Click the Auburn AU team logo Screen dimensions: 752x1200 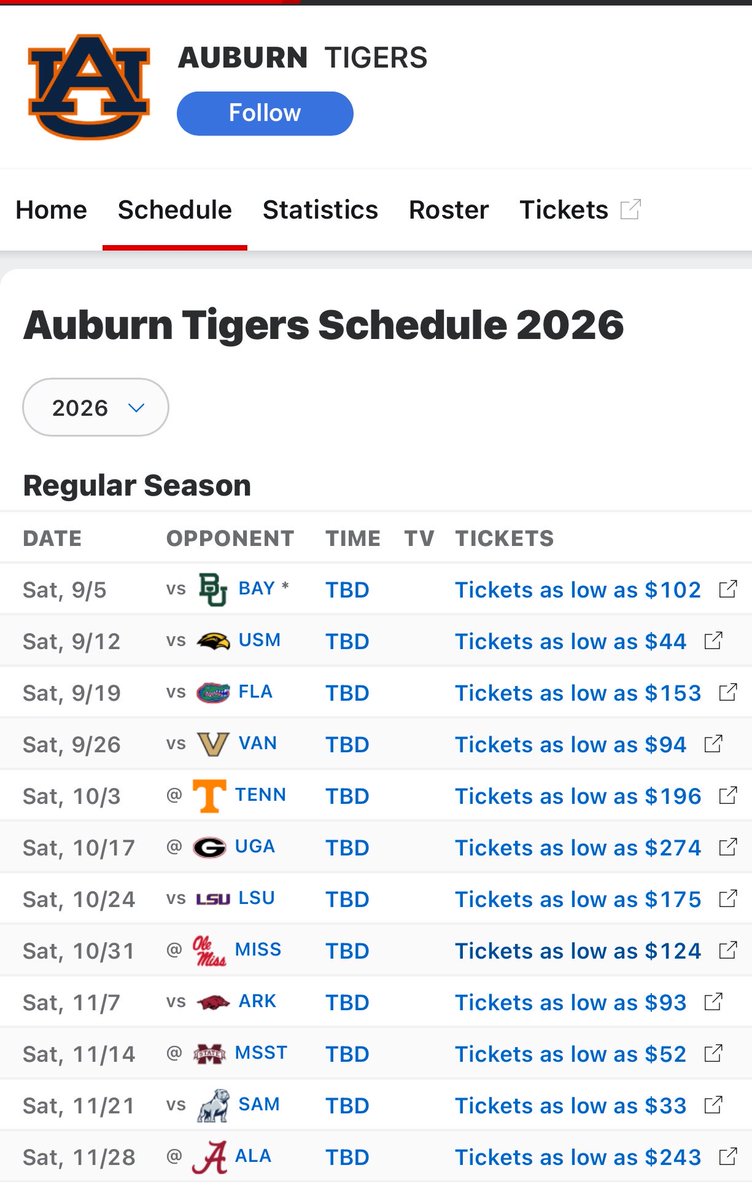(x=89, y=87)
